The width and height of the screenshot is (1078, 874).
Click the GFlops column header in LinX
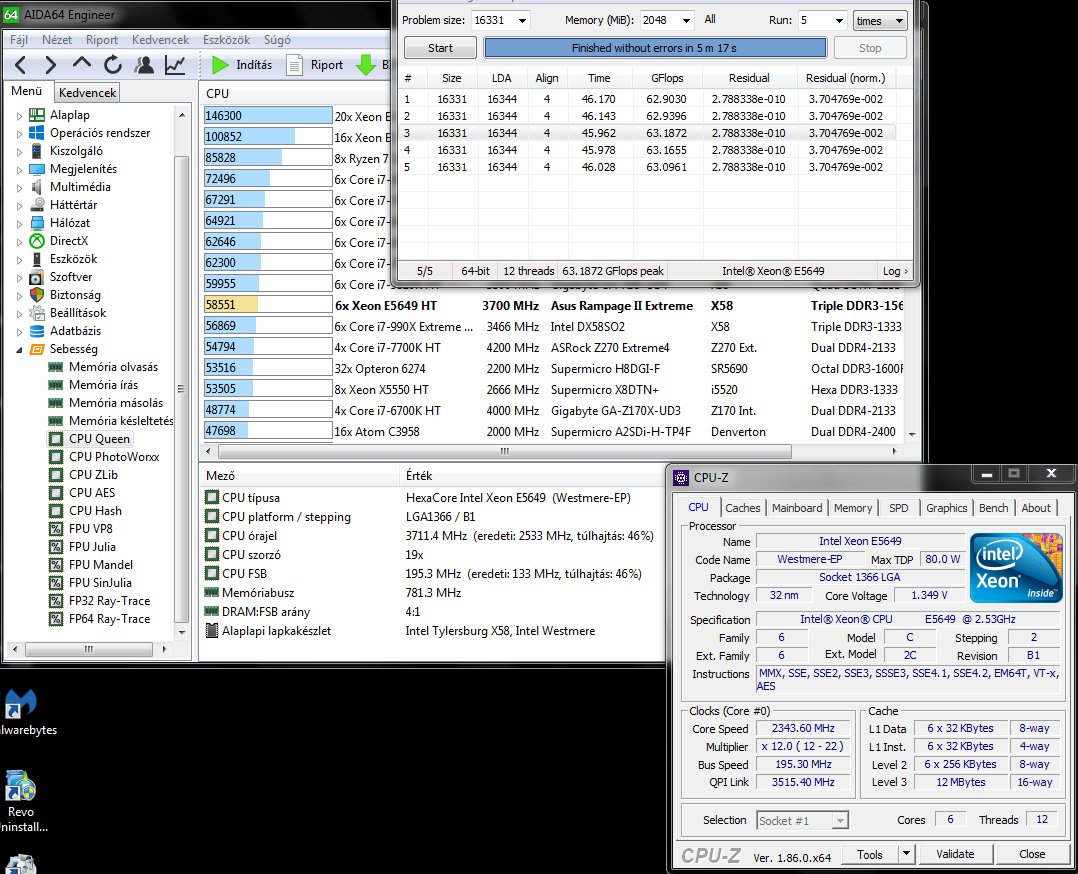pyautogui.click(x=667, y=78)
